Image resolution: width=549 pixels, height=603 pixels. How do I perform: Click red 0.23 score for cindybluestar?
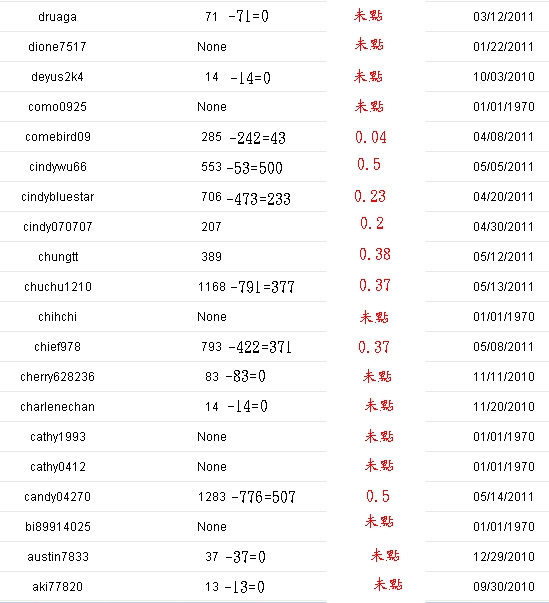[x=370, y=196]
